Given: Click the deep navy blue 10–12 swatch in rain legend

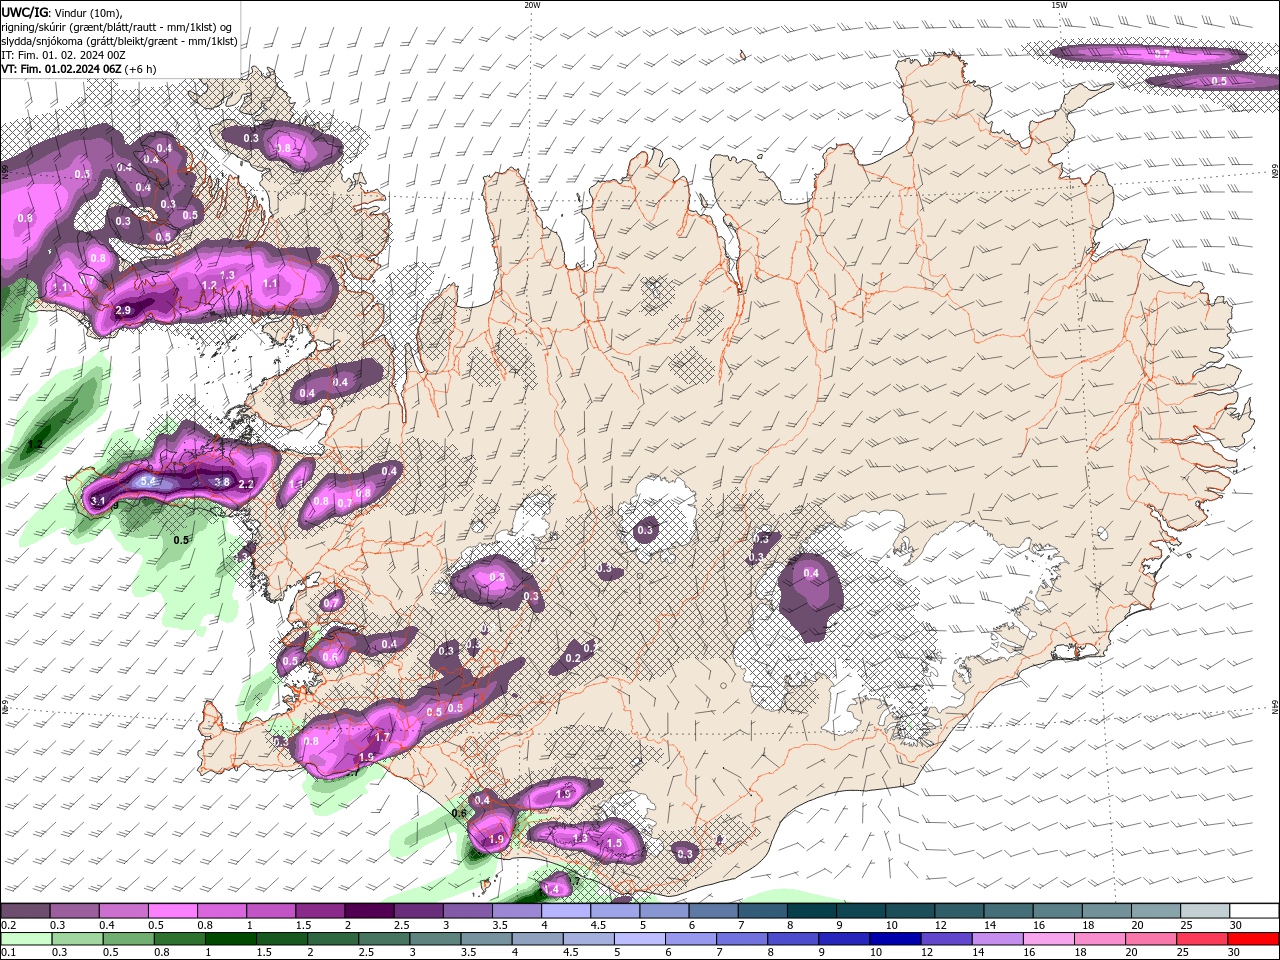Looking at the screenshot, I should tap(895, 939).
